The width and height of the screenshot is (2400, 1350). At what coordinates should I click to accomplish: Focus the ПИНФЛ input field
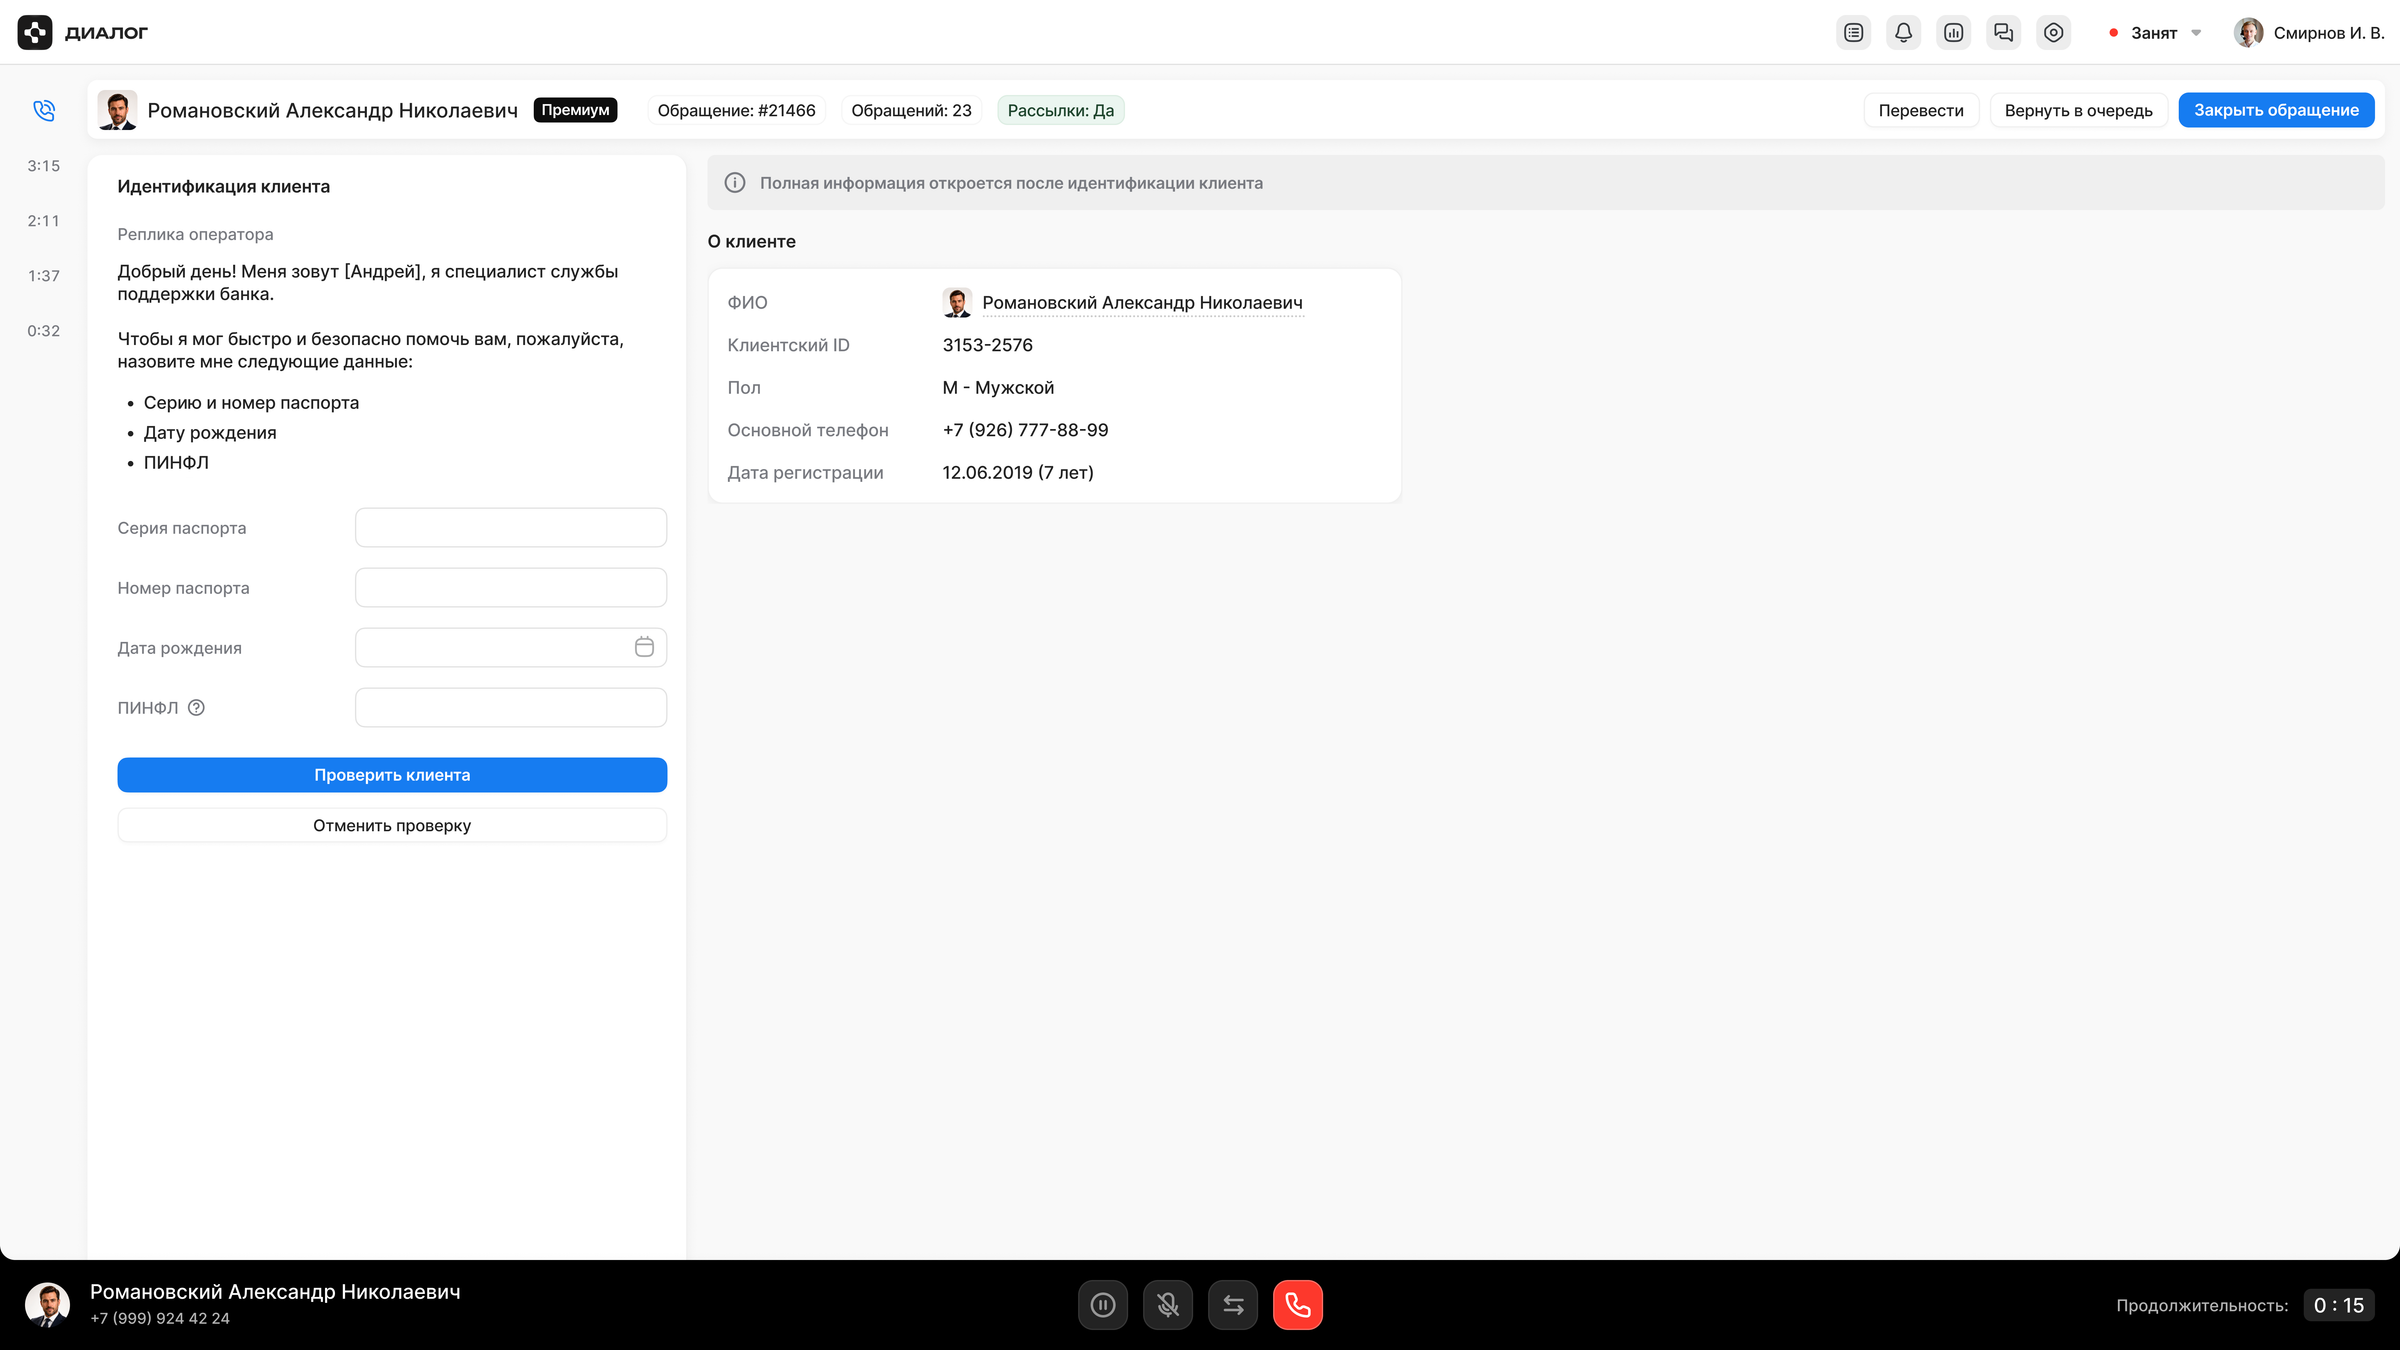click(511, 708)
